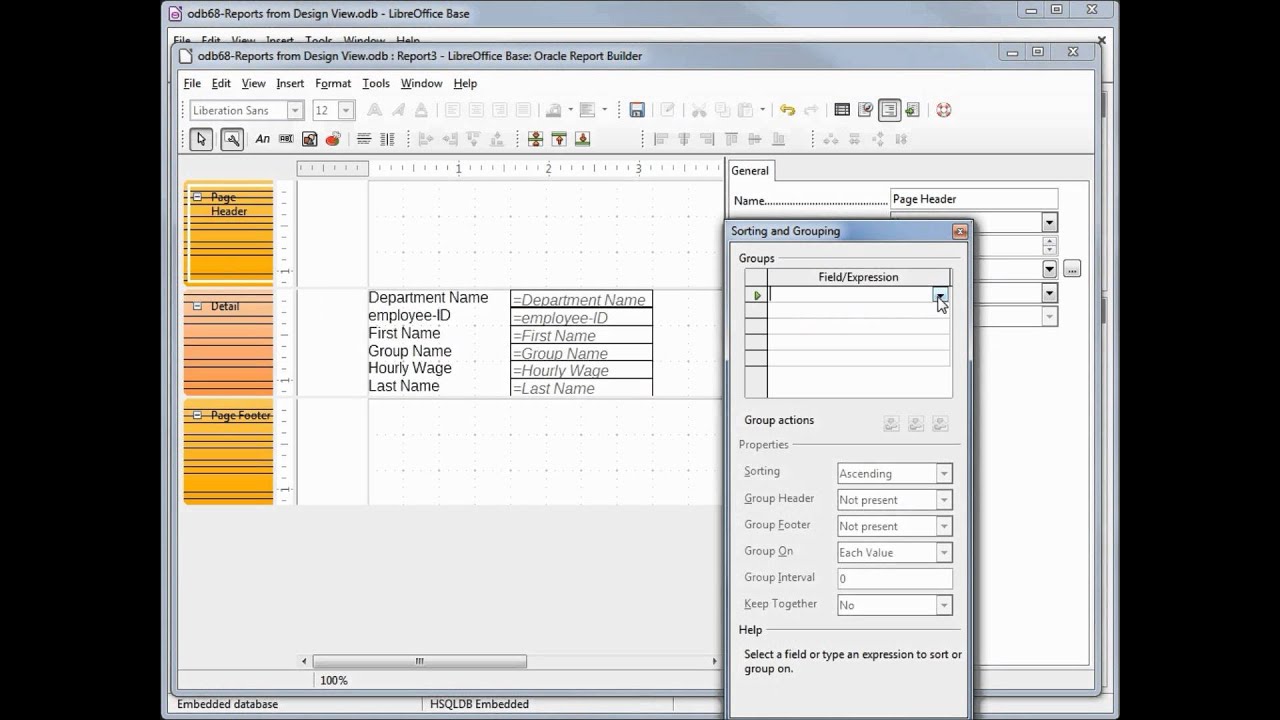Click the Group Interval input field

(x=894, y=578)
